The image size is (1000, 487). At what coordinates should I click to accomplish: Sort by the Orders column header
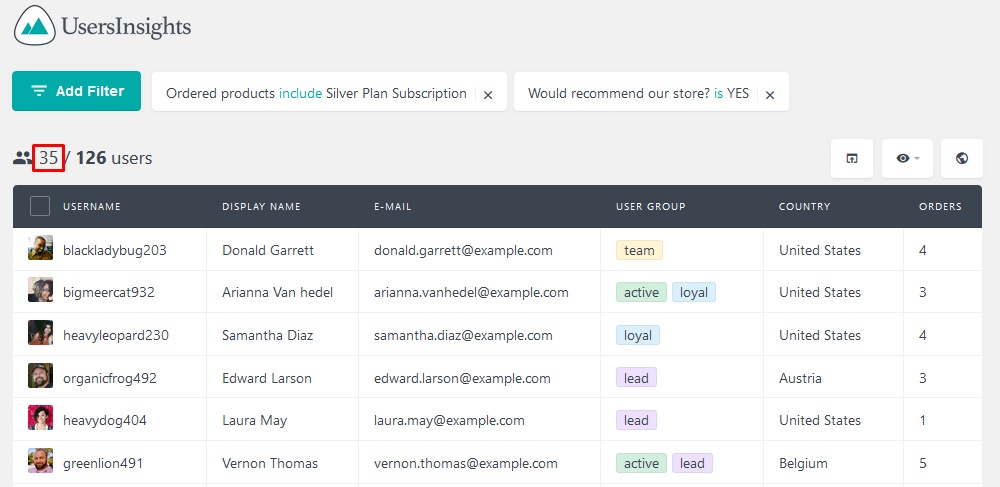[940, 207]
